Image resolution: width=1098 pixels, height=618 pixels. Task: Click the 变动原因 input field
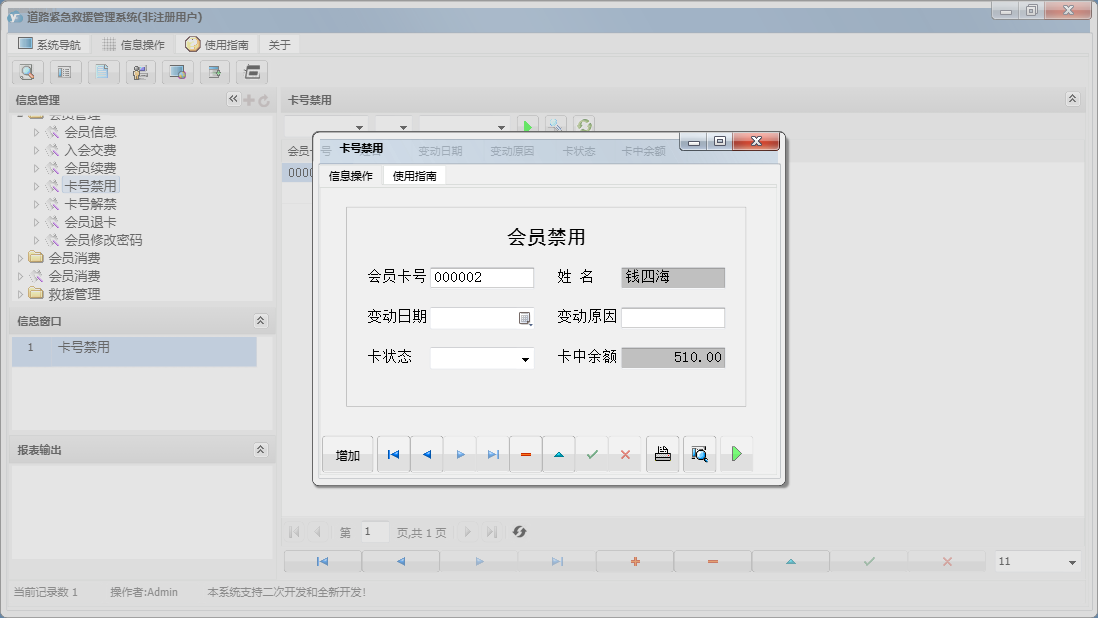tap(674, 317)
